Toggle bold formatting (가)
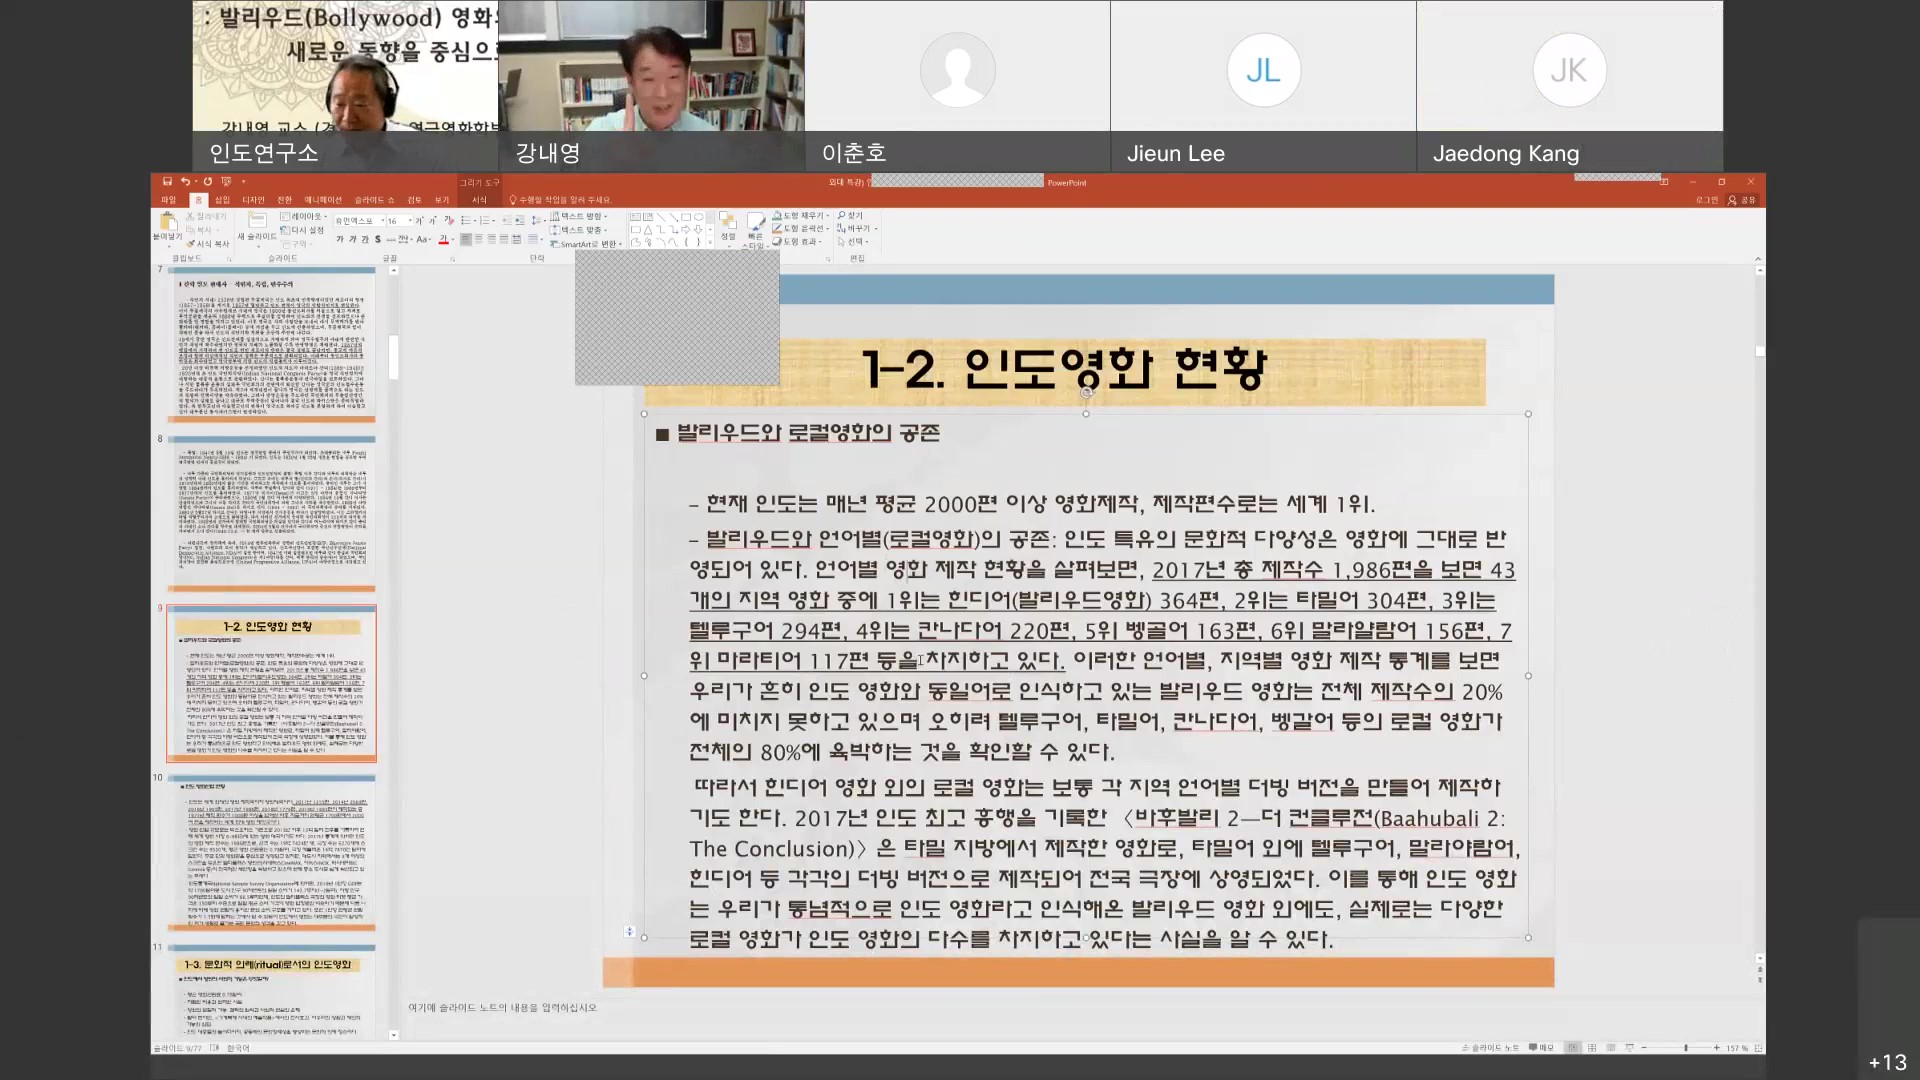The width and height of the screenshot is (1920, 1080). tap(340, 239)
